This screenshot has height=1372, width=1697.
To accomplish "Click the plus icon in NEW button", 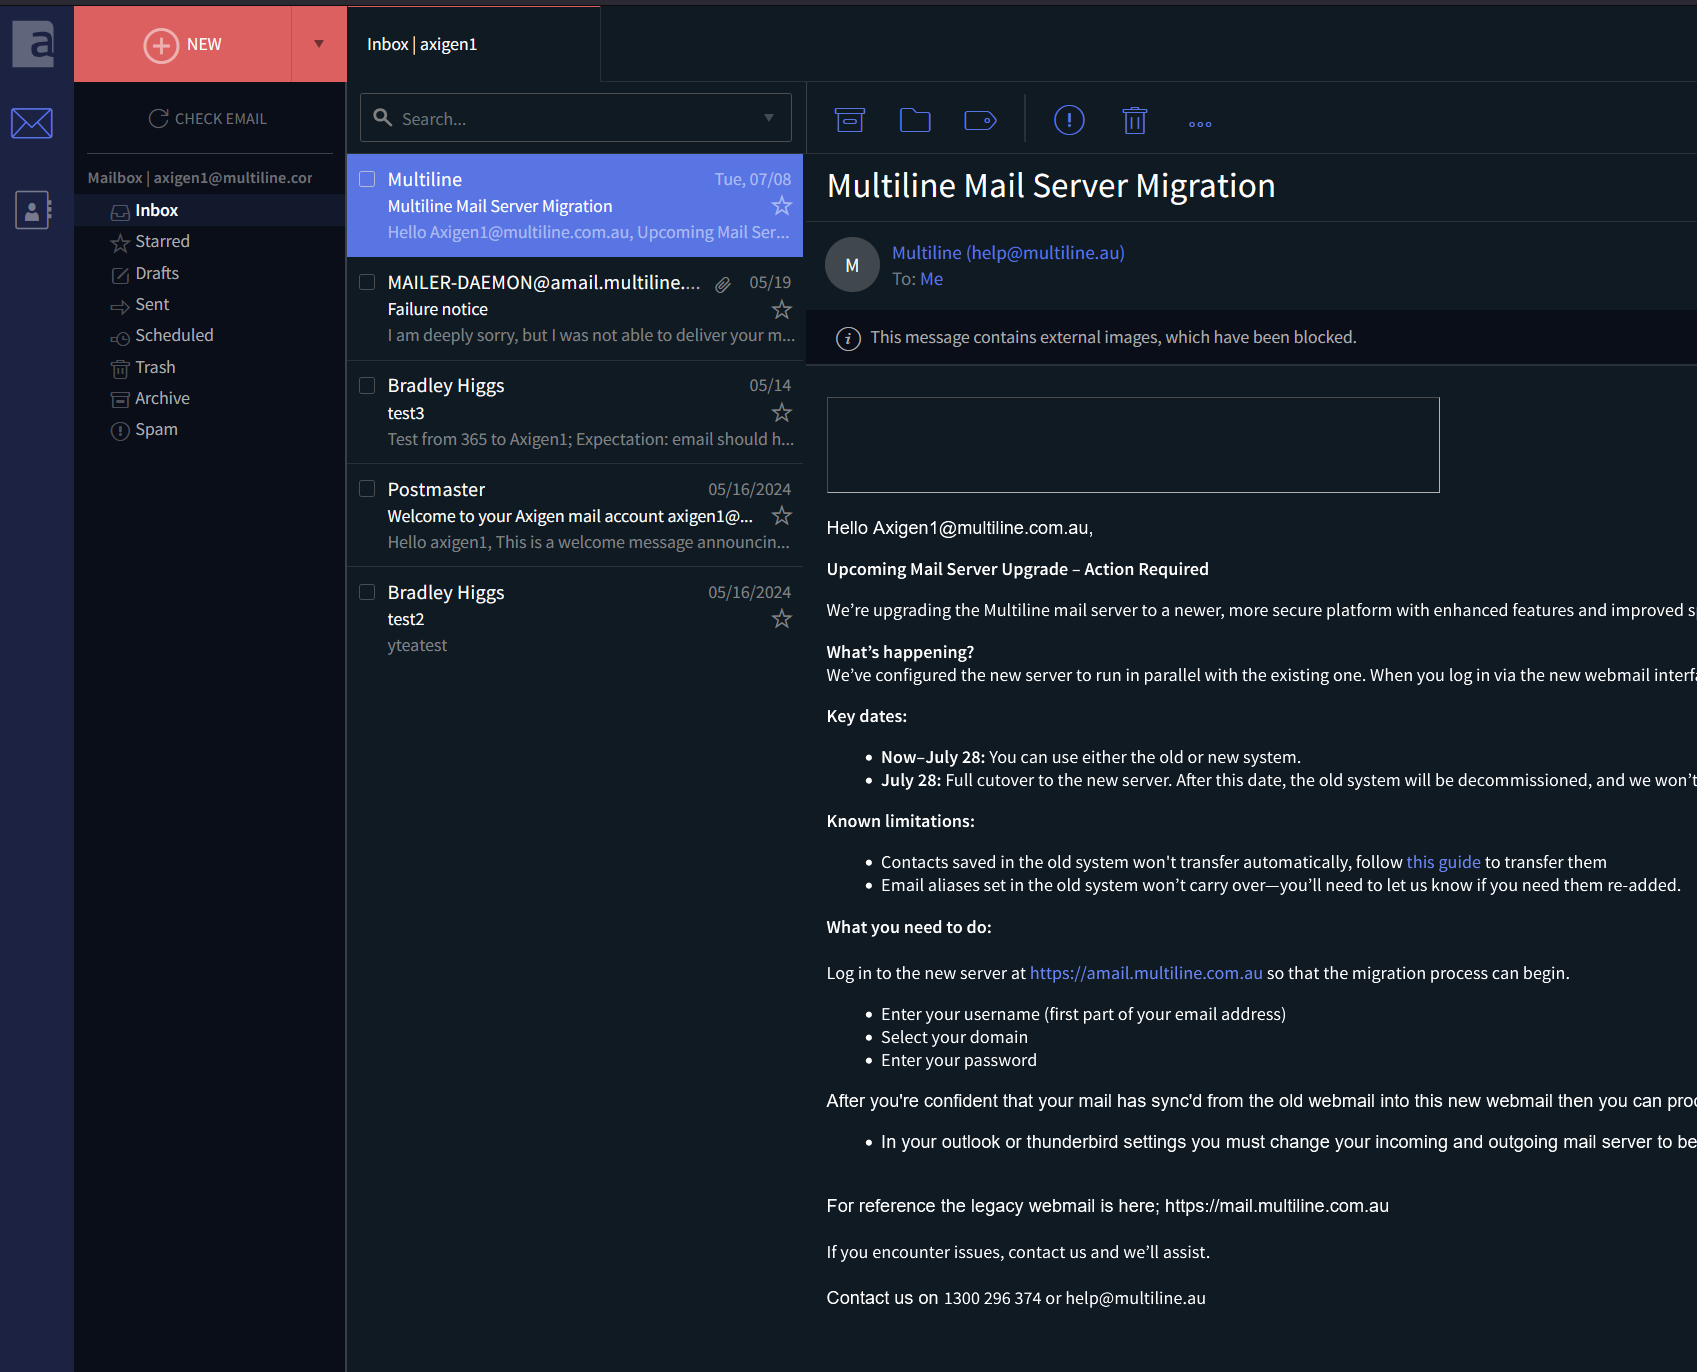I will (161, 45).
